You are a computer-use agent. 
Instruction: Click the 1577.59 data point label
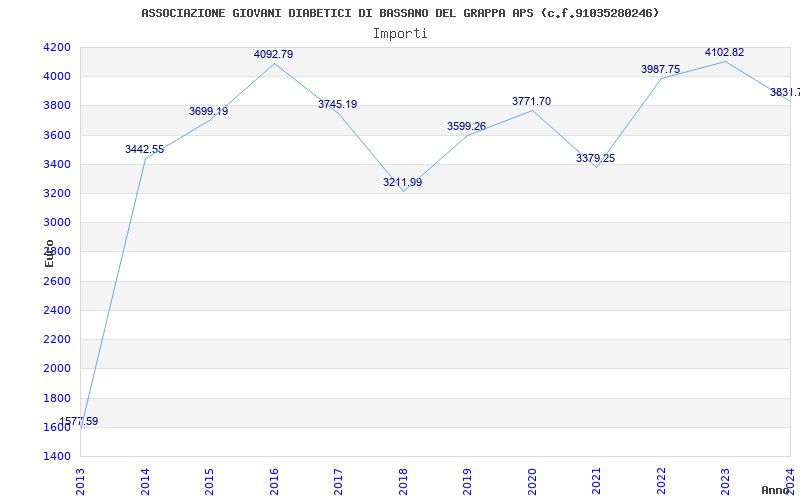coord(79,422)
